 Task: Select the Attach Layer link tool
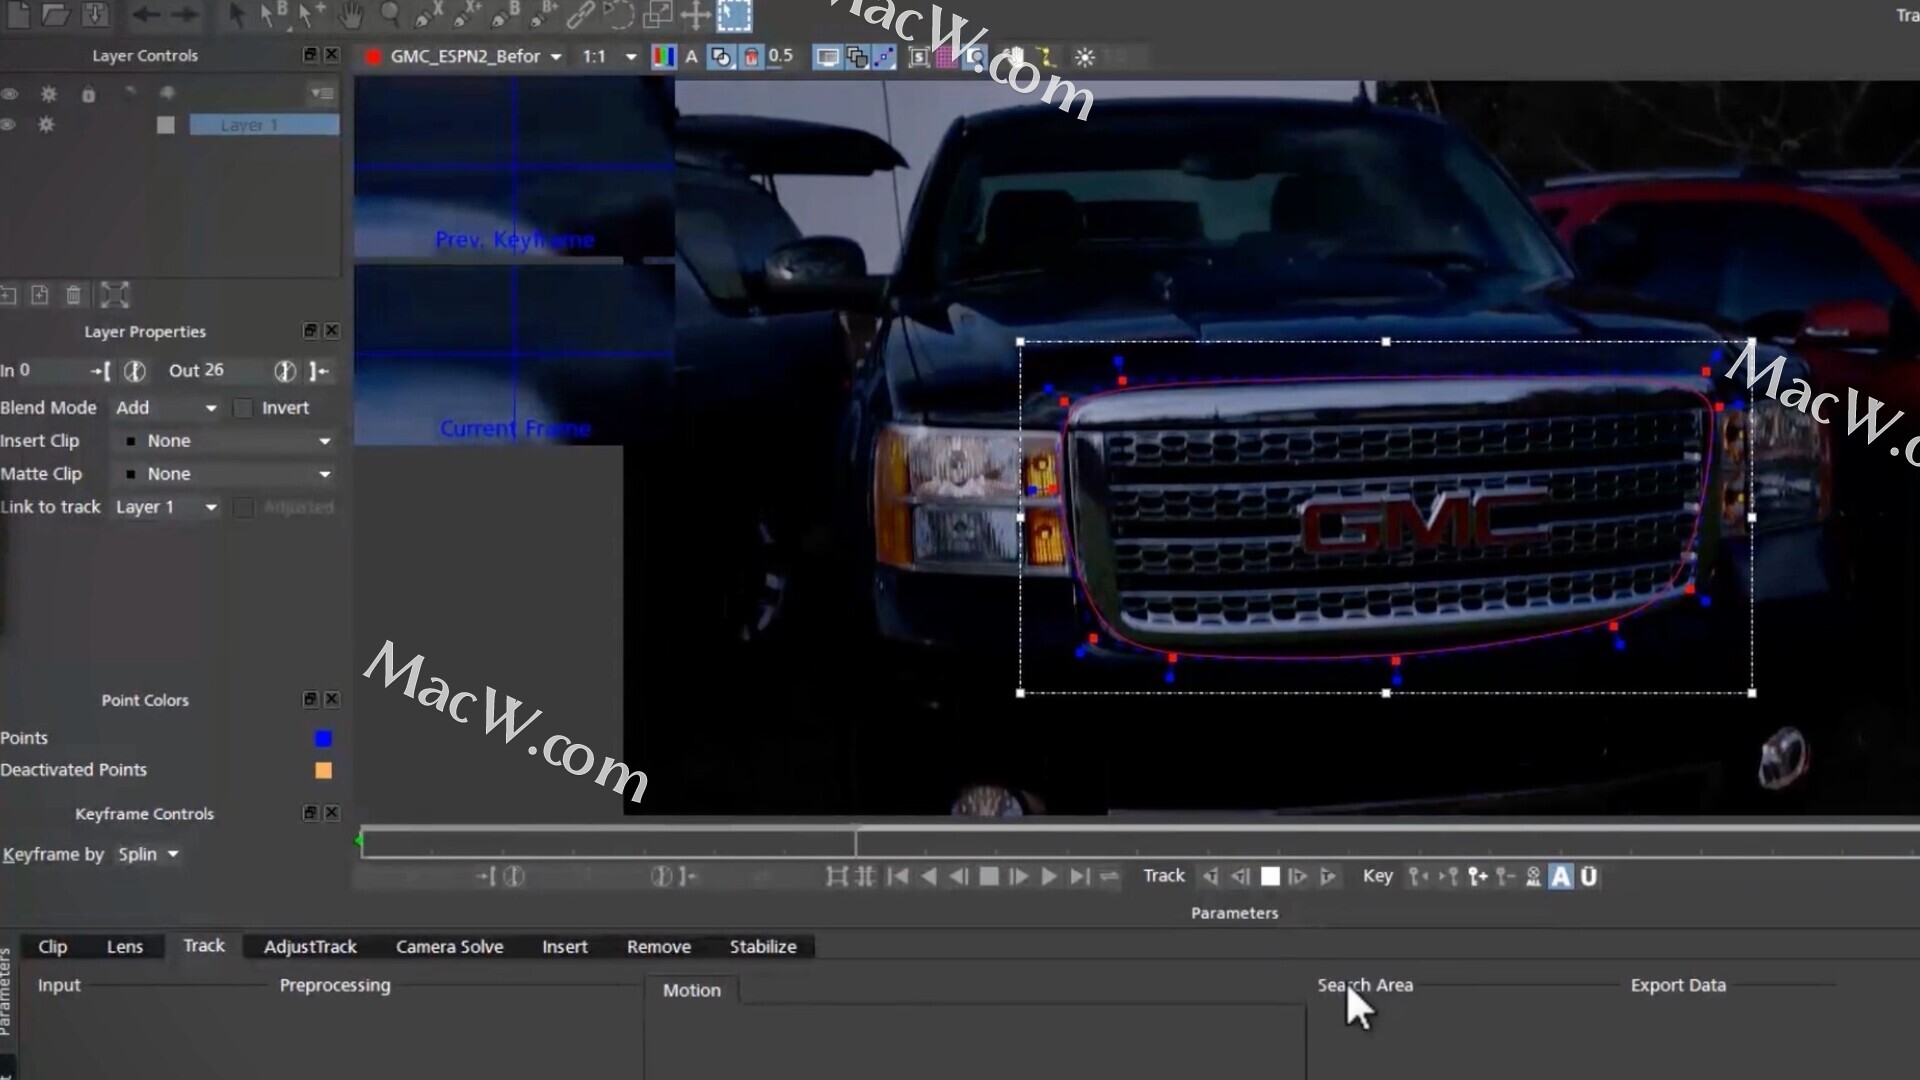(581, 14)
